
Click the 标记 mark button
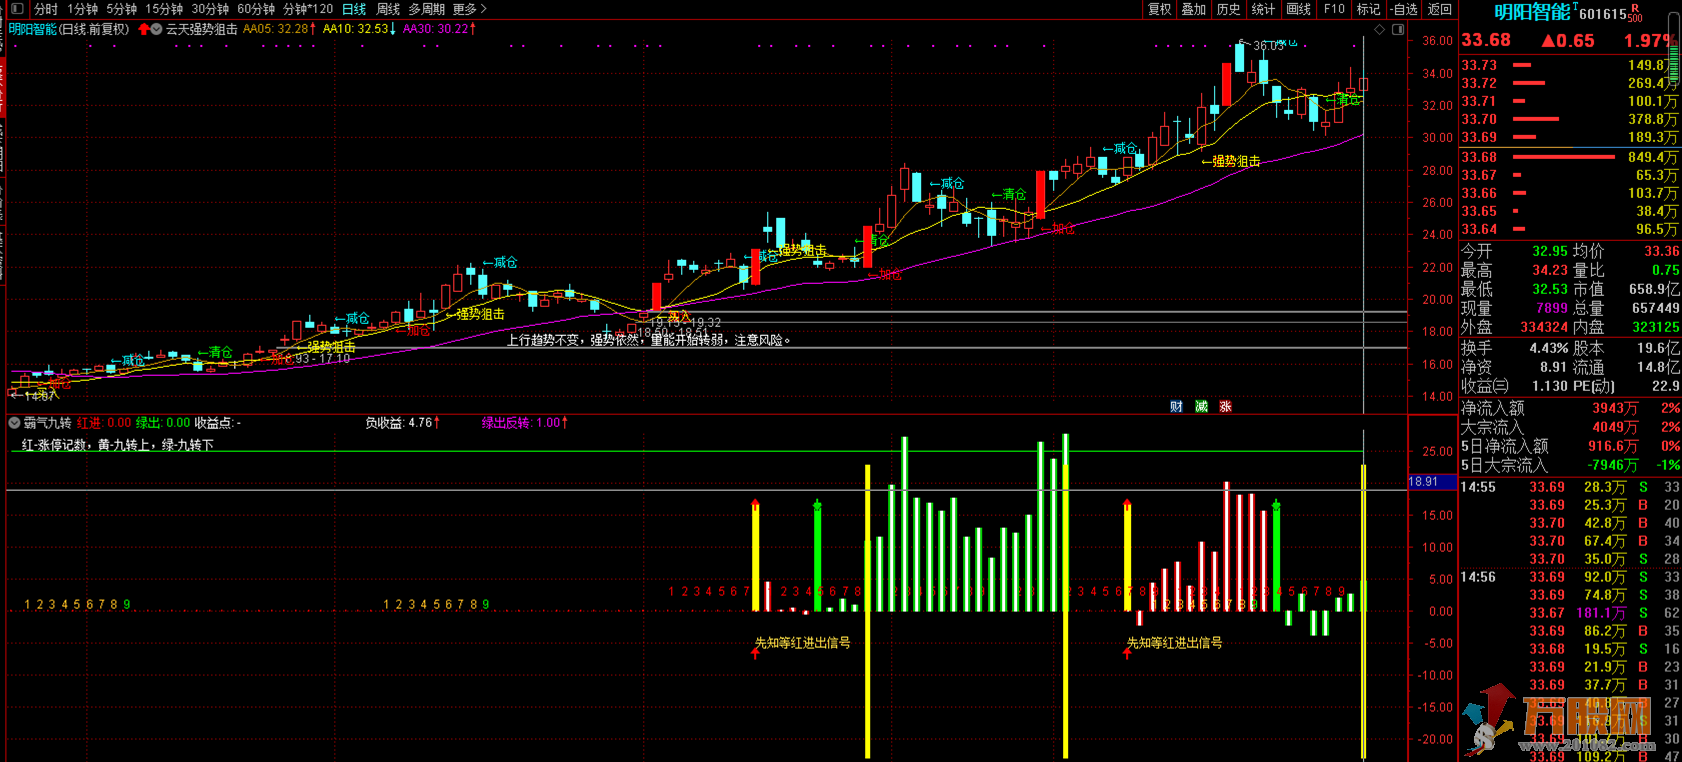coord(1369,9)
